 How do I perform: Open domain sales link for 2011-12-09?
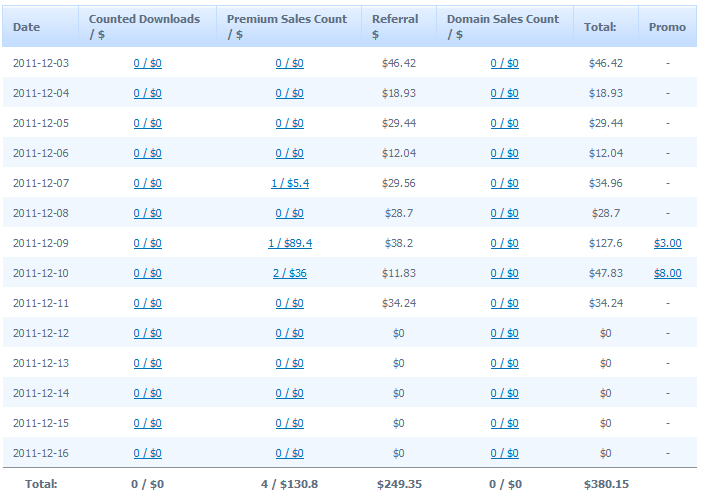point(504,243)
